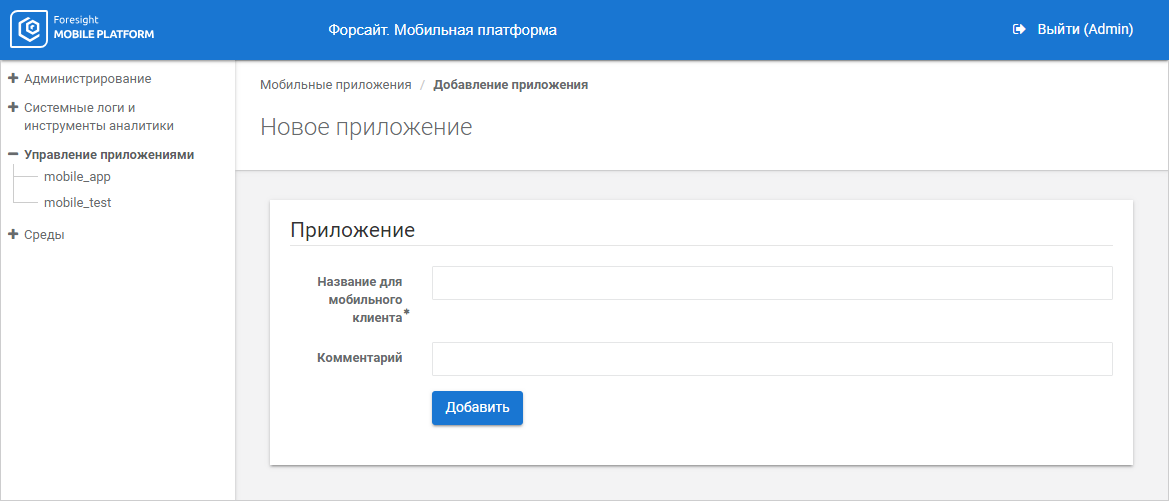Log out via Выйти (Admin)
This screenshot has width=1169, height=501.
(x=1085, y=30)
